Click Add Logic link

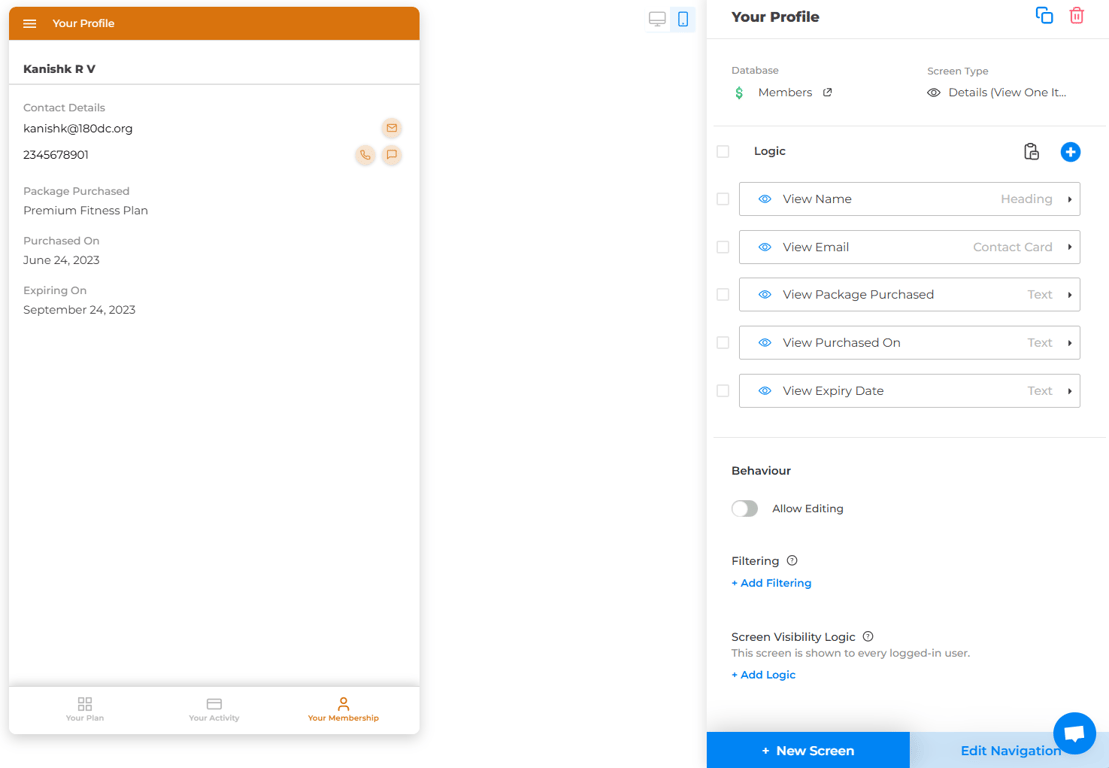[x=764, y=675]
